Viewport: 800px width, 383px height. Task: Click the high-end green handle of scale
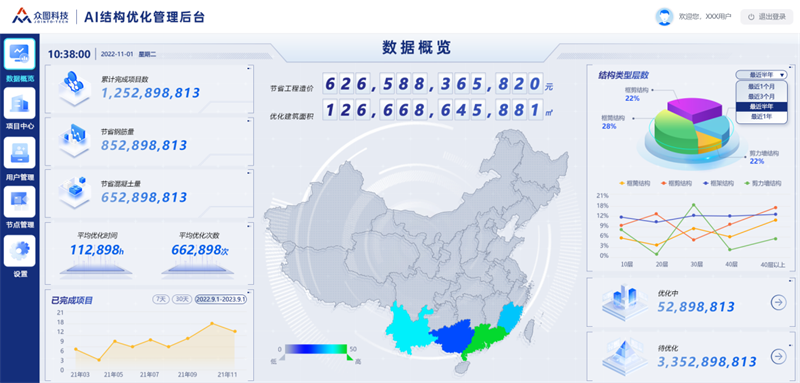[350, 358]
